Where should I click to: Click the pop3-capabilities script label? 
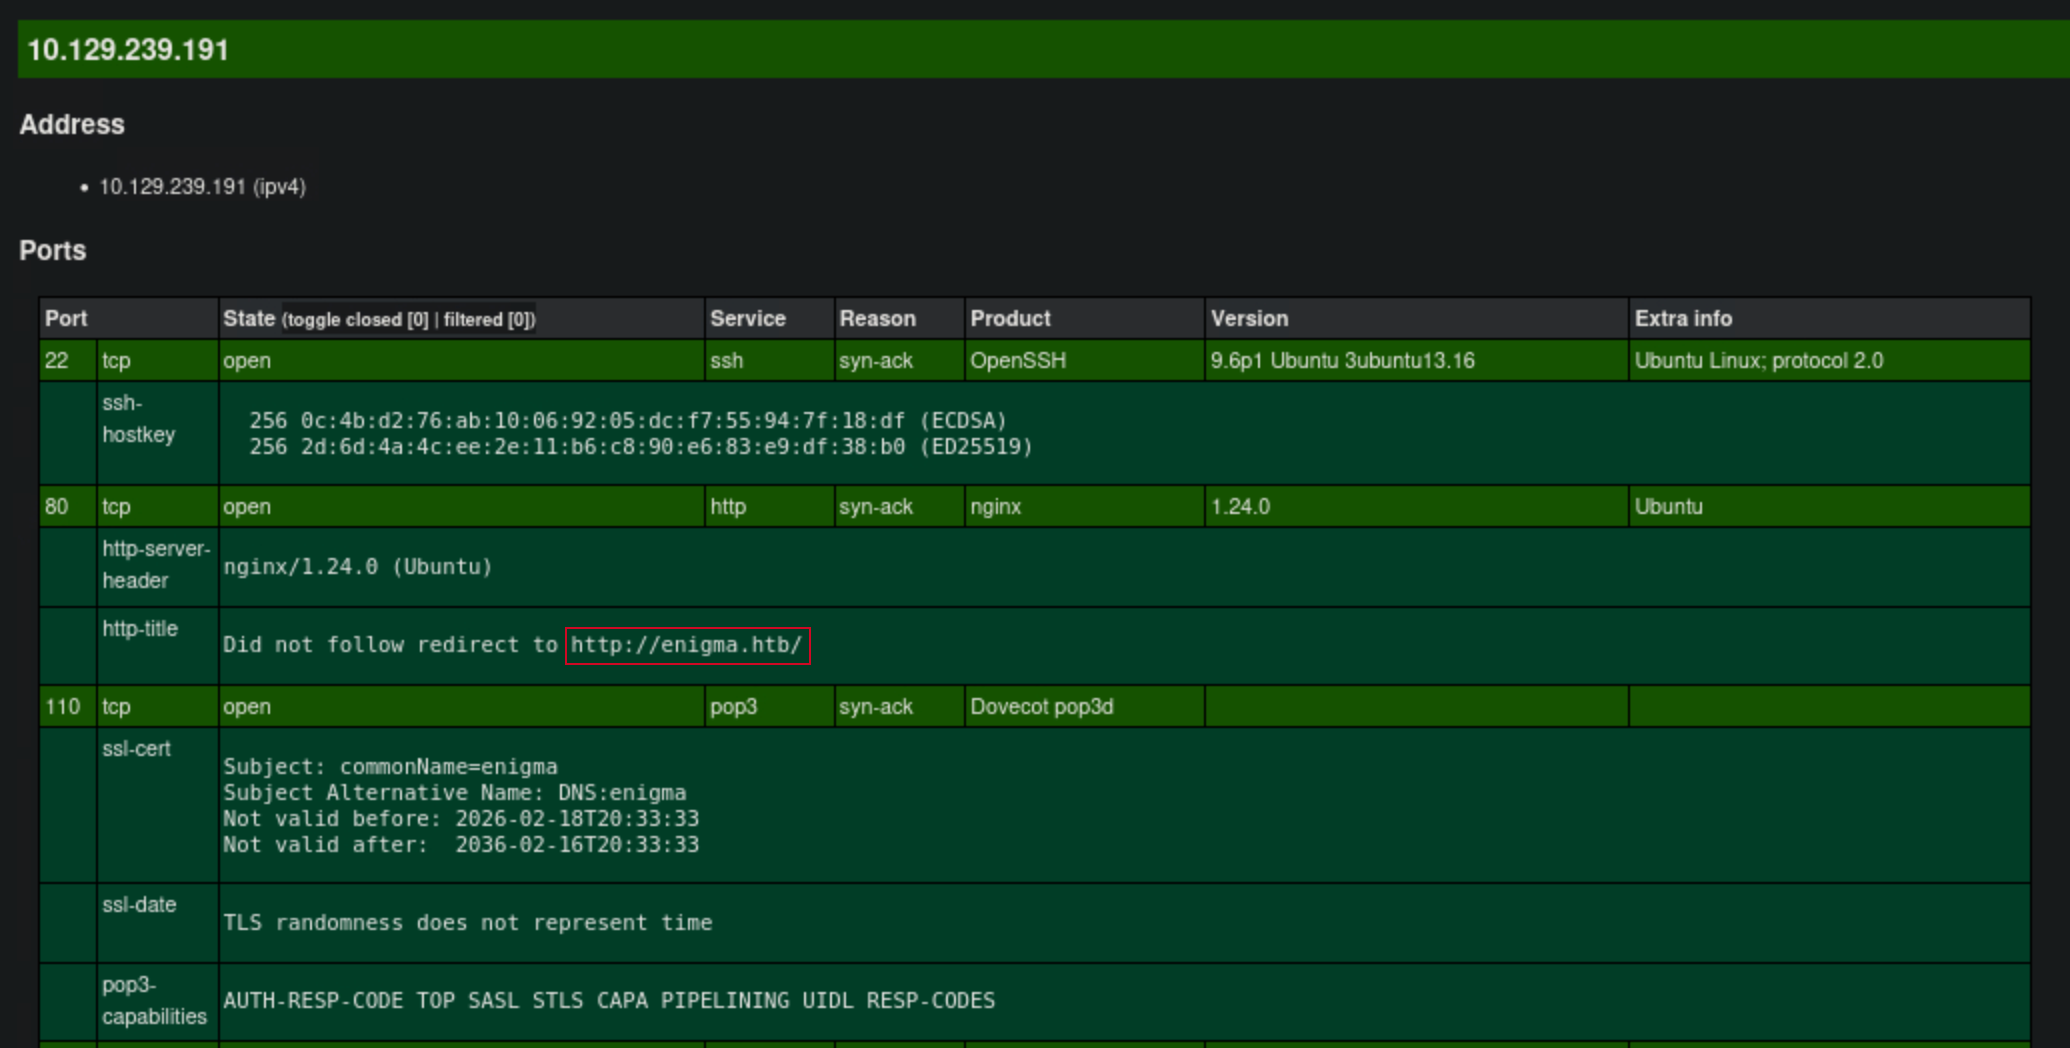(x=154, y=1001)
